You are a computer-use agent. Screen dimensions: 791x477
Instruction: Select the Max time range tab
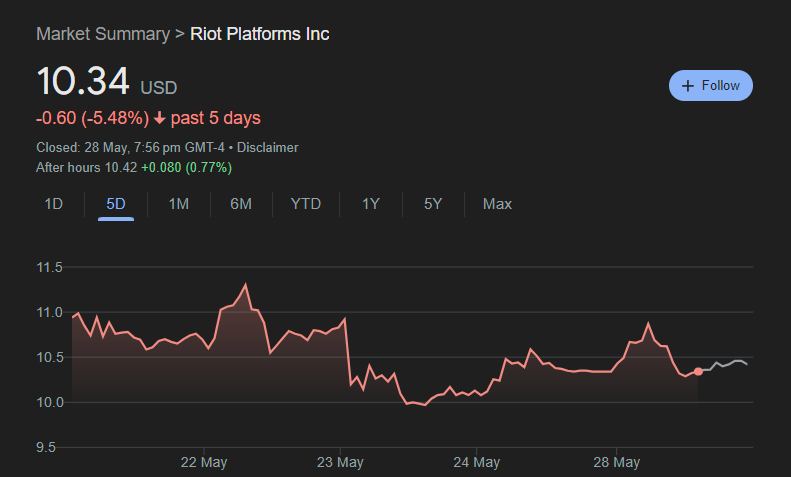point(497,204)
